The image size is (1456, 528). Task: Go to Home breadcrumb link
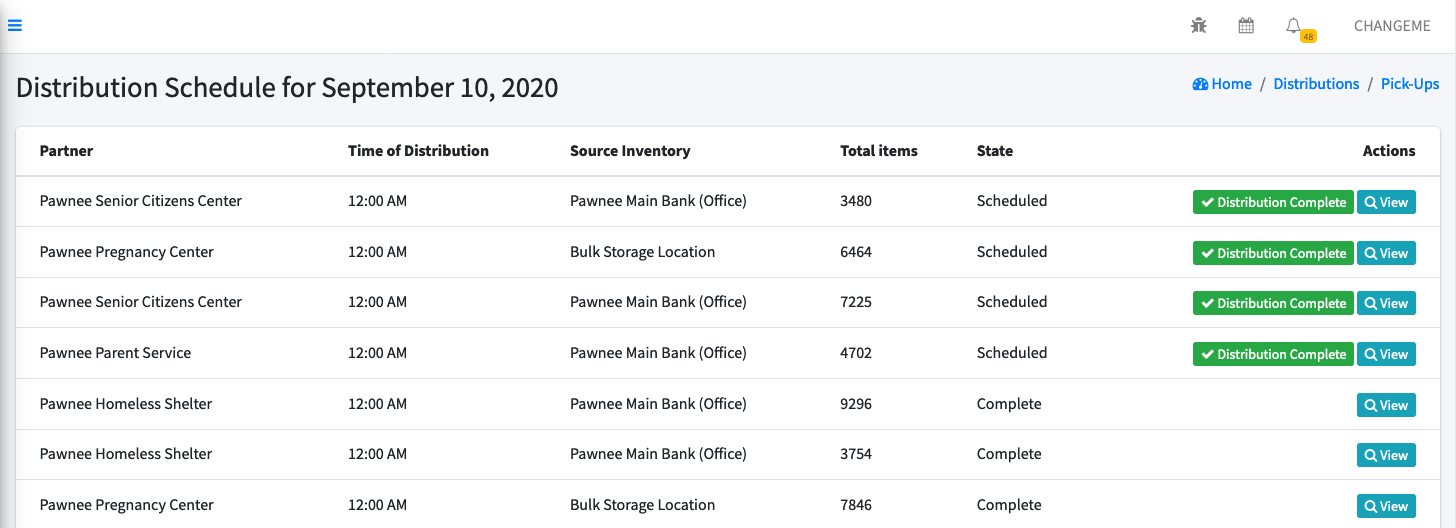[1222, 84]
